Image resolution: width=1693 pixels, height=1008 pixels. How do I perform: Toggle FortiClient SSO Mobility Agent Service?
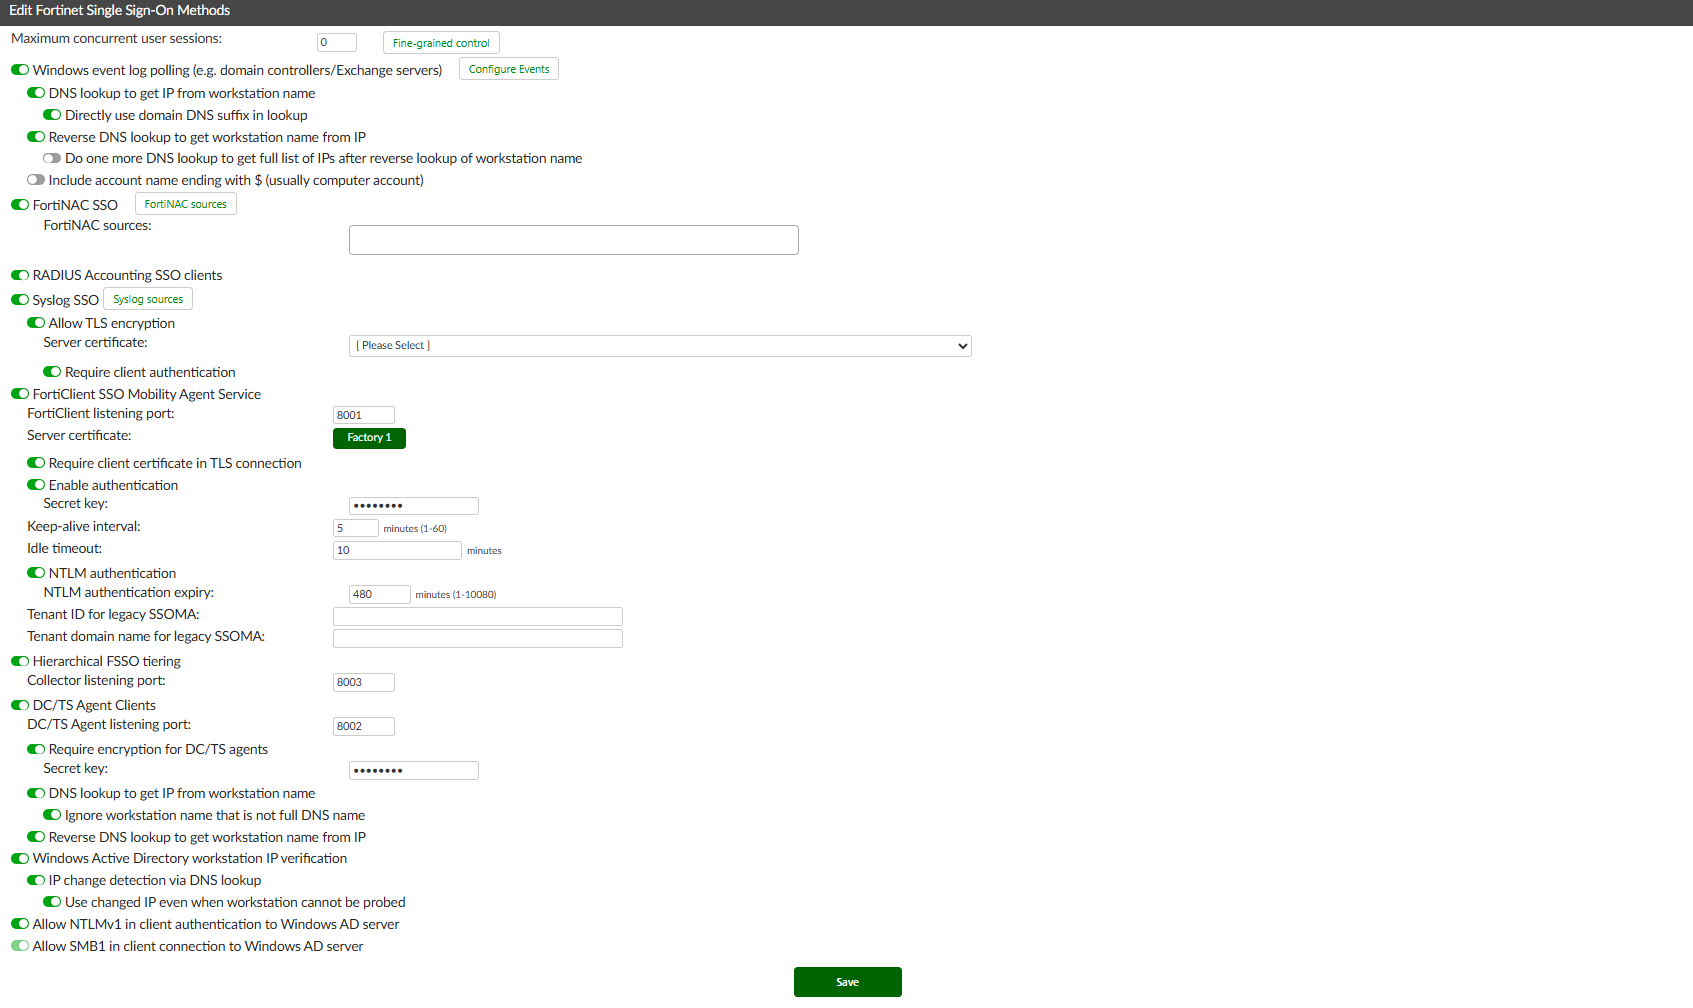[20, 394]
